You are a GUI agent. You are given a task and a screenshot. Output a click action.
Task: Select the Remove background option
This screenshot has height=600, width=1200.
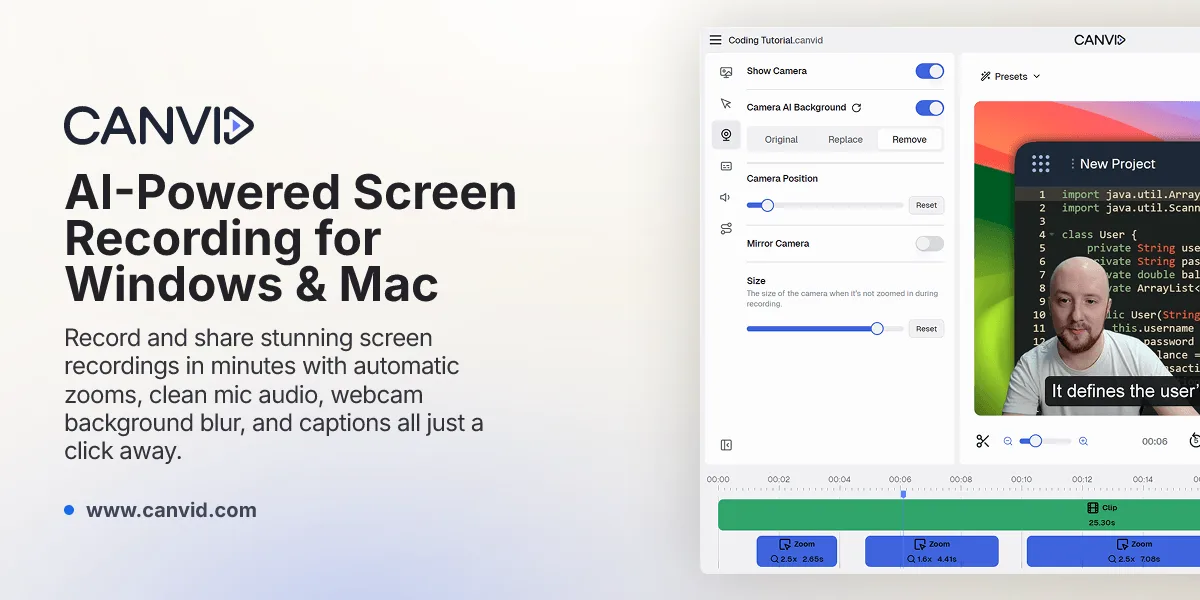click(x=910, y=140)
